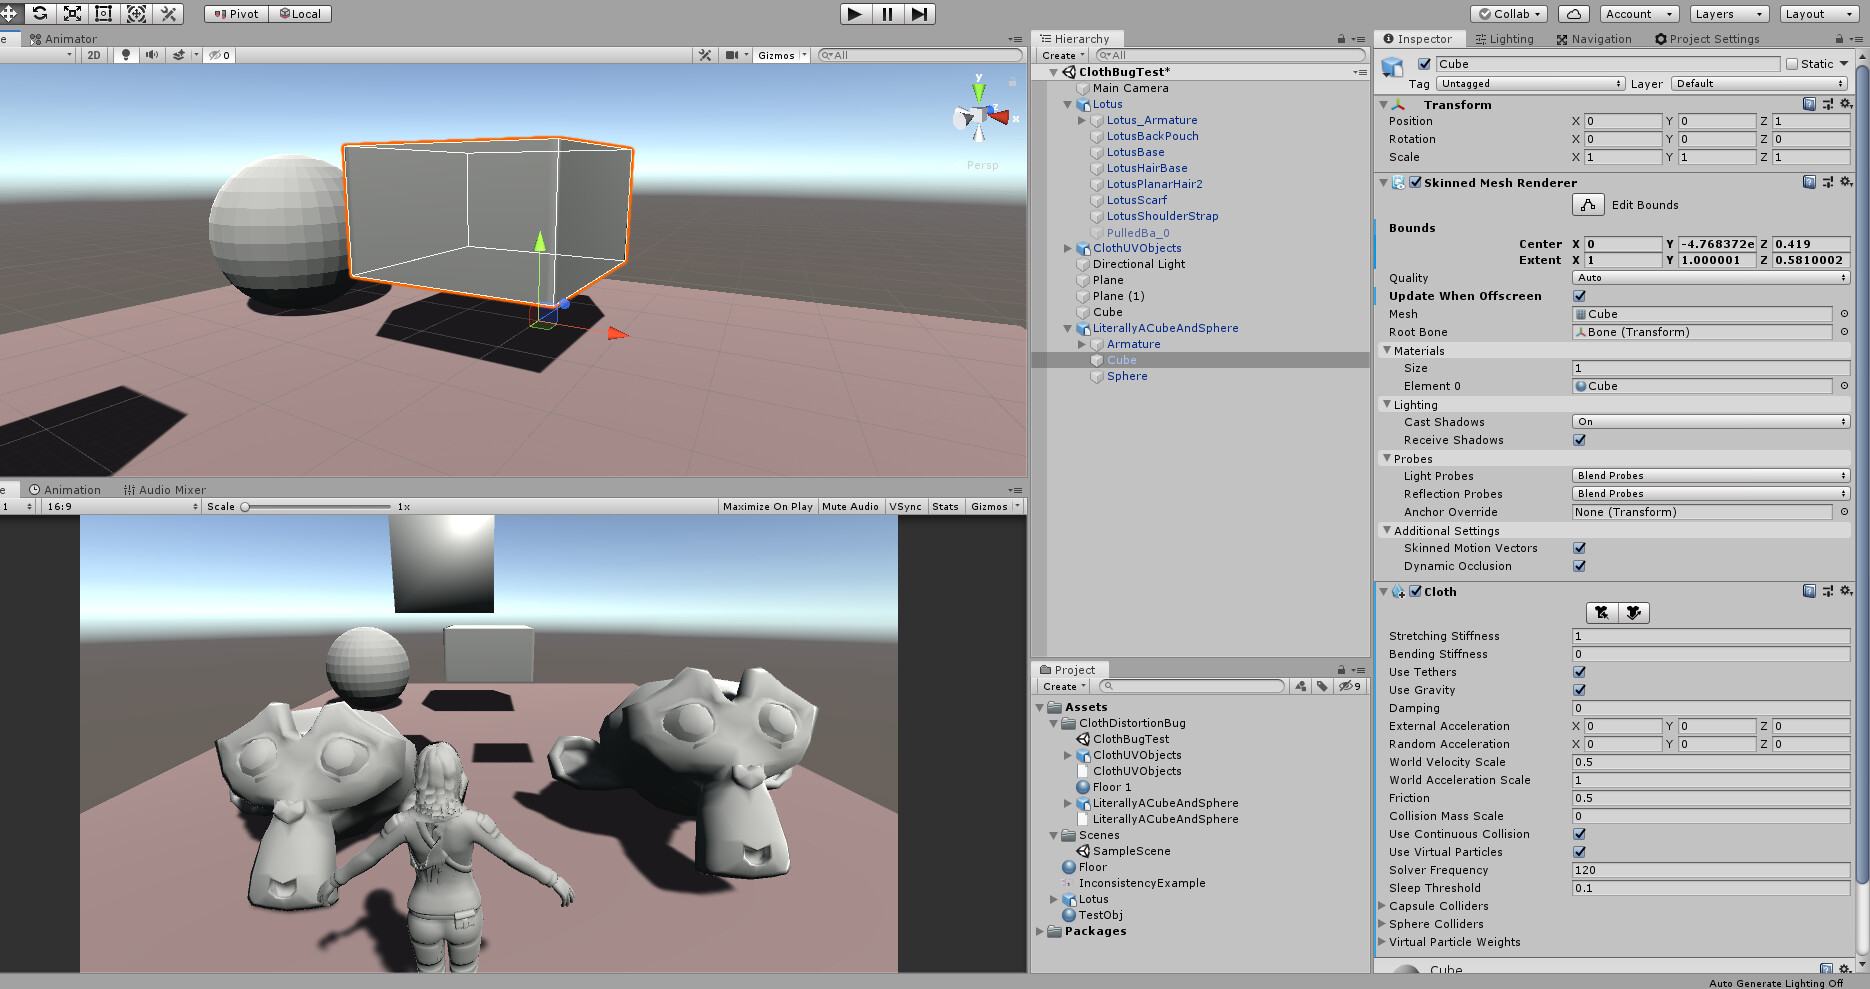1870x989 pixels.
Task: Switch to the Navigation tab
Action: 1594,39
